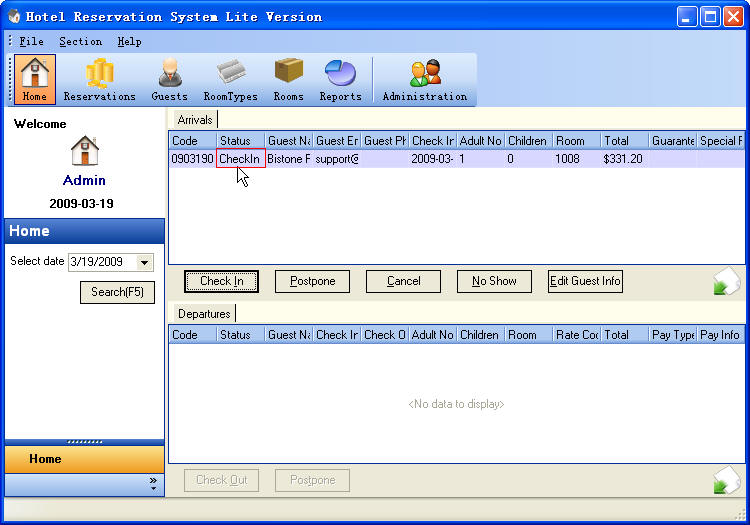Open the Section menu
This screenshot has height=525, width=750.
(x=80, y=42)
